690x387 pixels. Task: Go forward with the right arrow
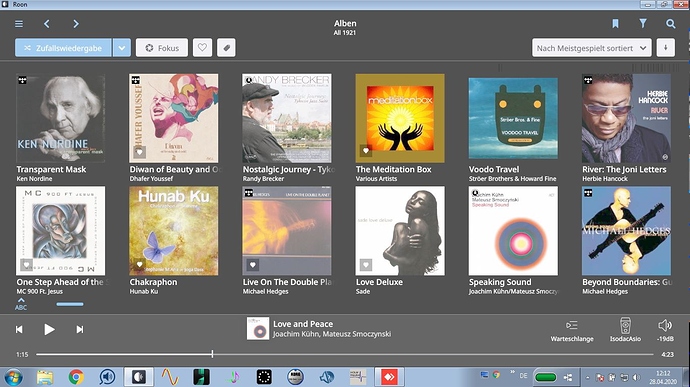[x=76, y=24]
